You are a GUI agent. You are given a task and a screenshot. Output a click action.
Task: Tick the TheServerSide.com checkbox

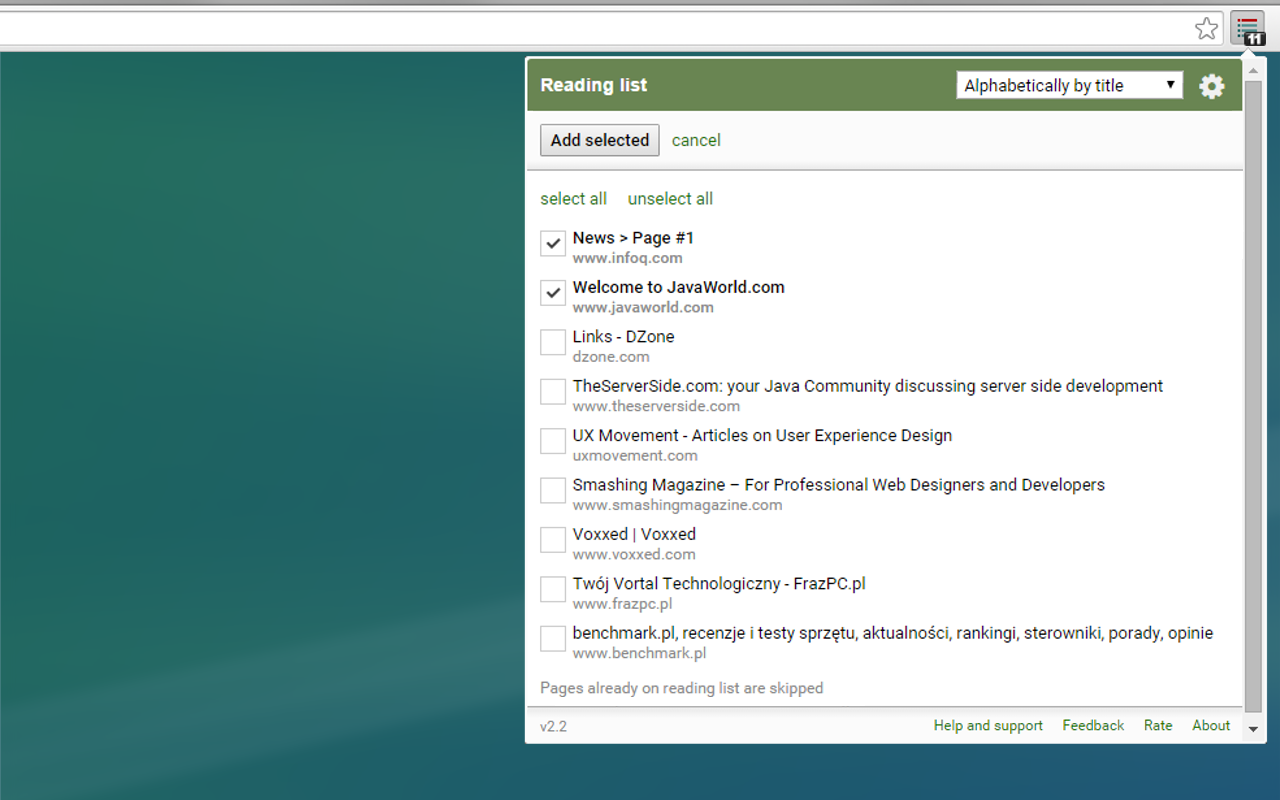(553, 391)
